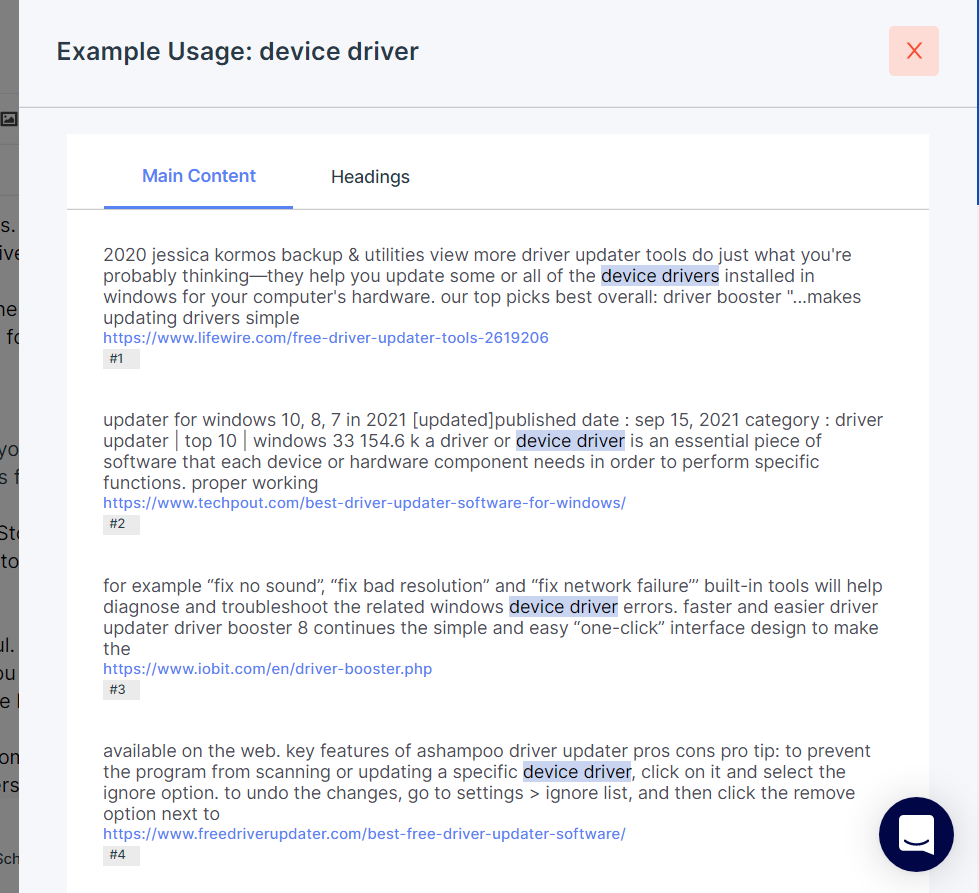This screenshot has width=979, height=893.
Task: Click the #3 rank badge
Action: point(121,689)
